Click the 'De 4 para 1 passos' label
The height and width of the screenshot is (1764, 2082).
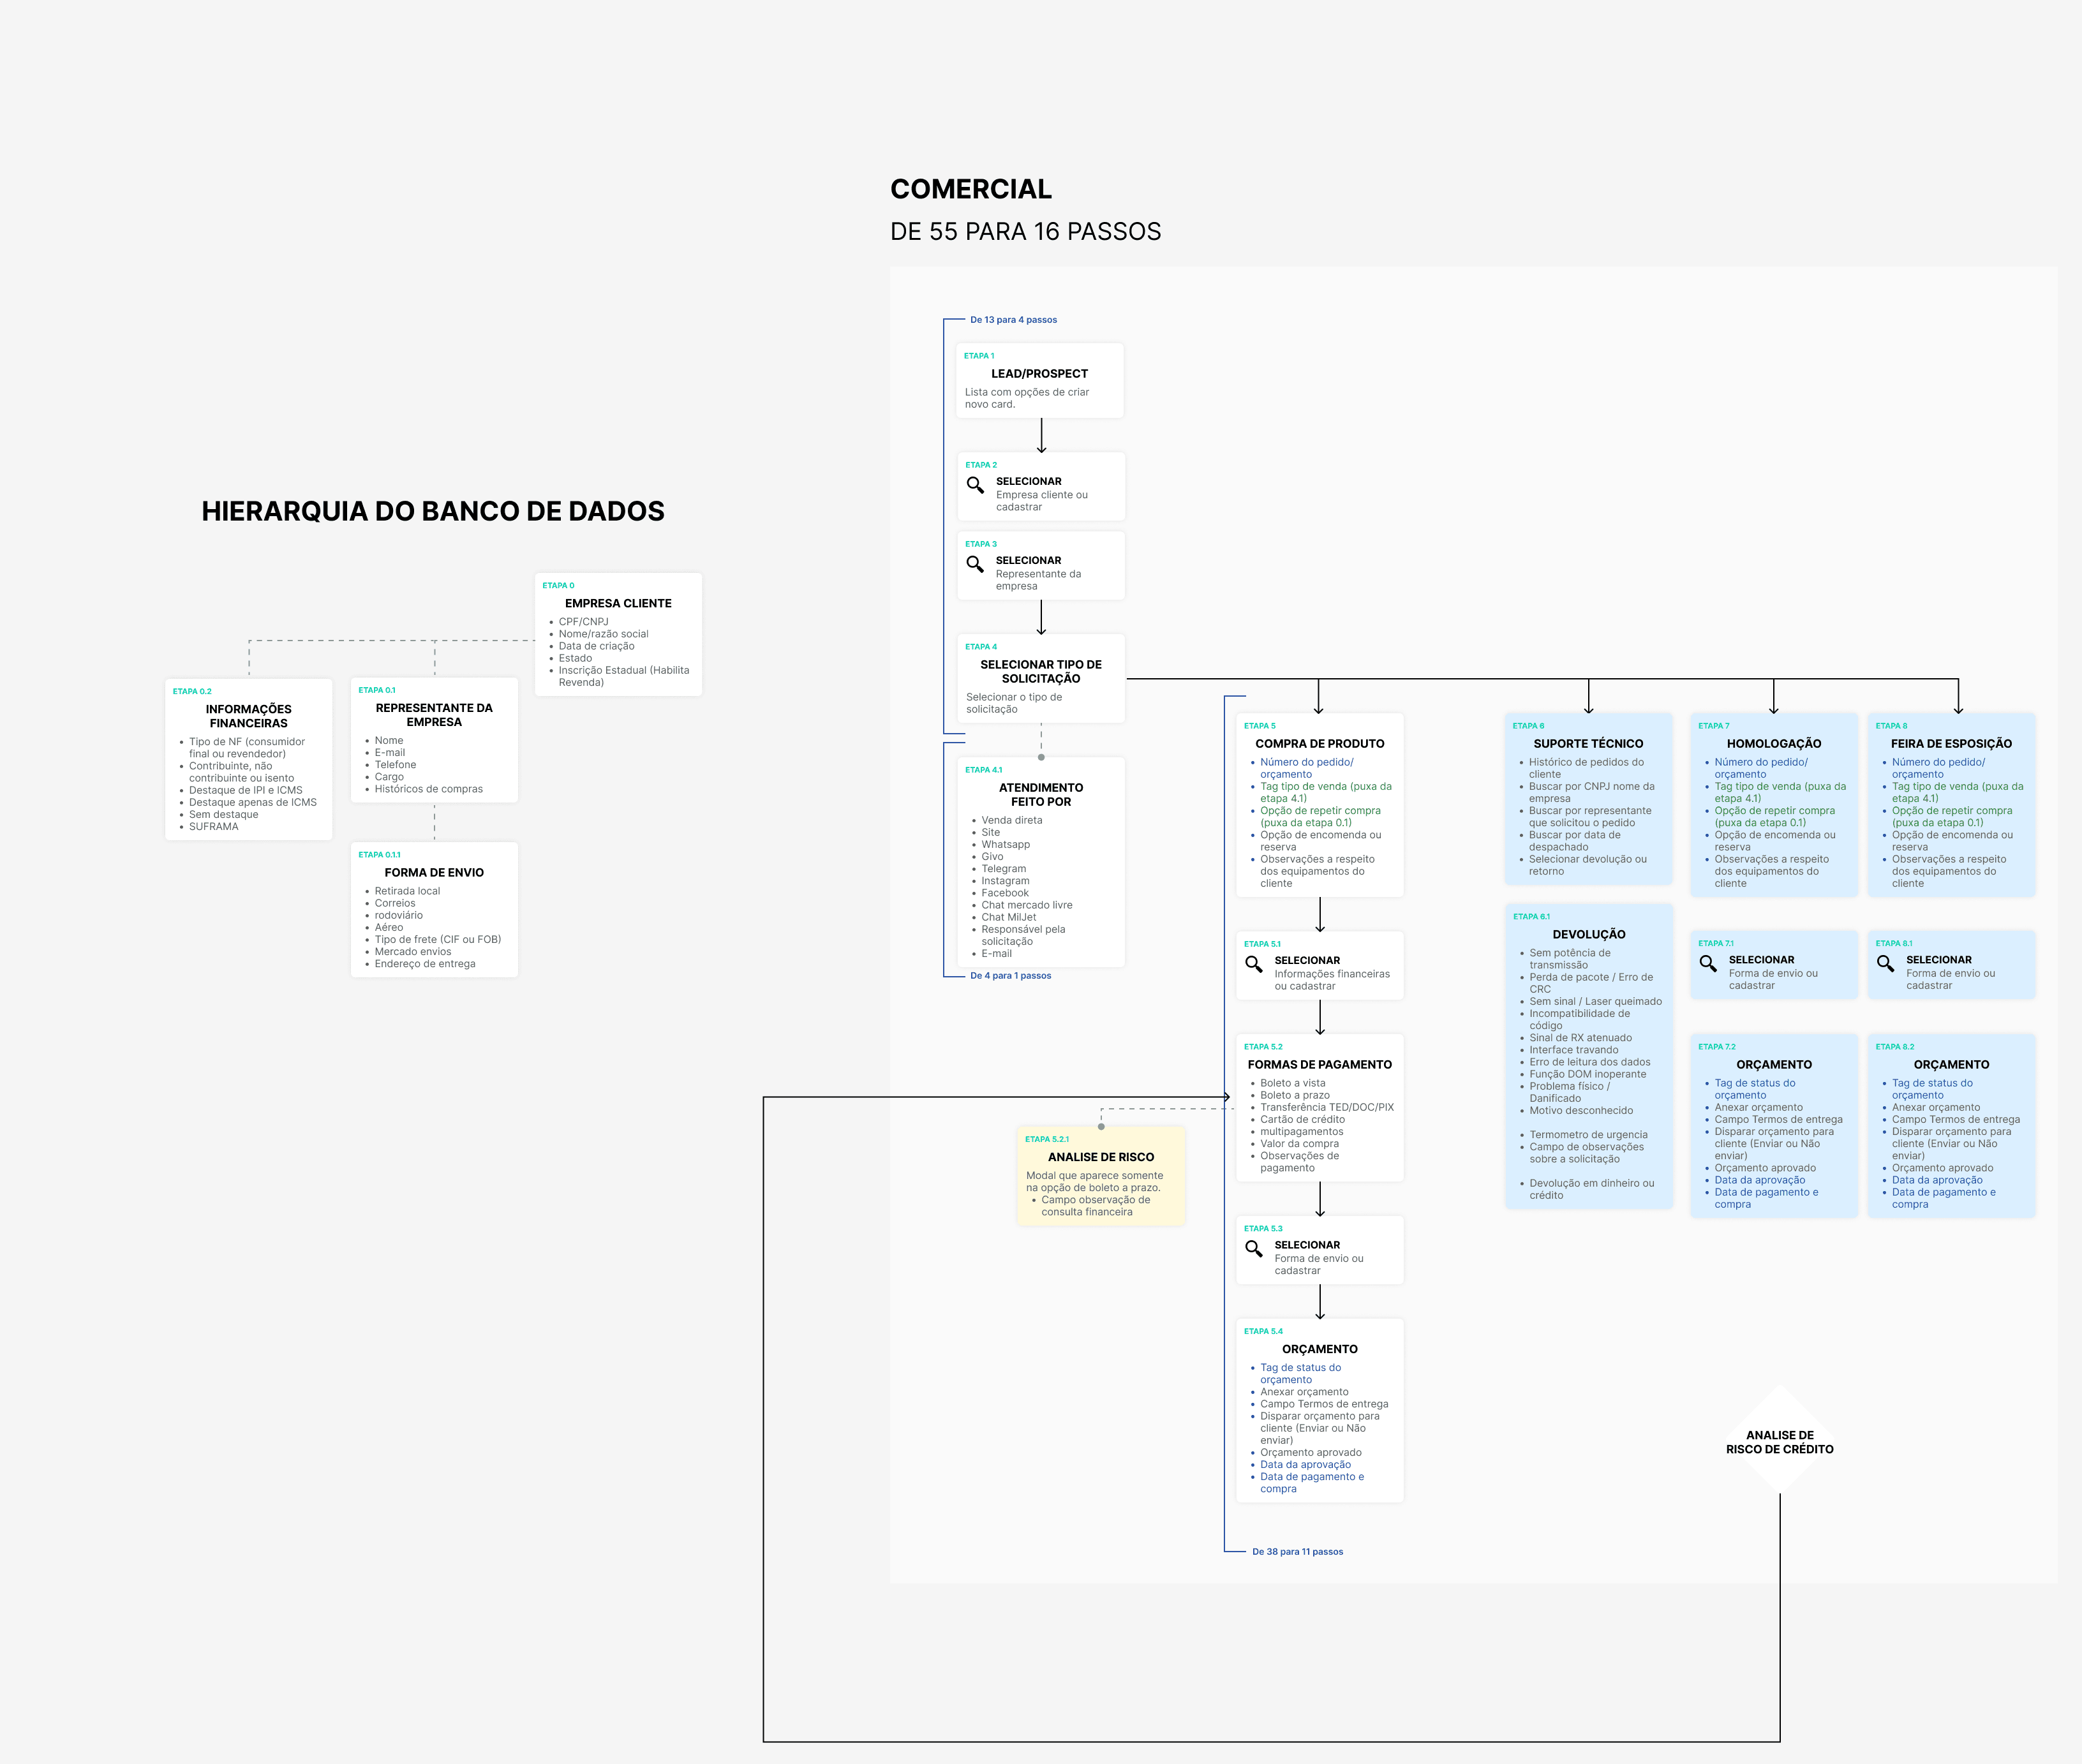coord(1010,975)
